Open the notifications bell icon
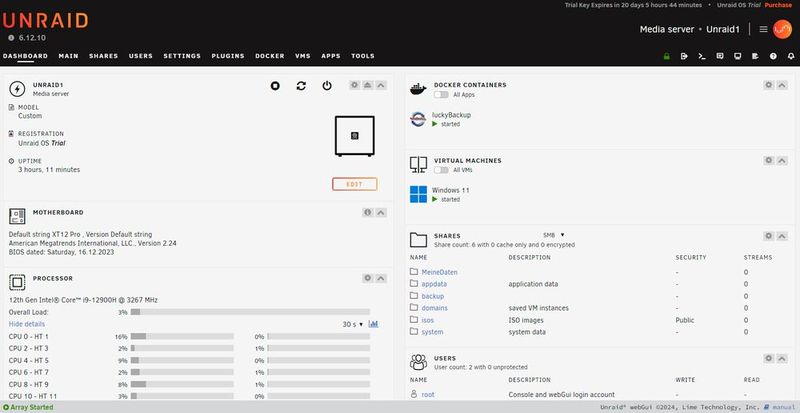800x413 pixels. pos(791,56)
